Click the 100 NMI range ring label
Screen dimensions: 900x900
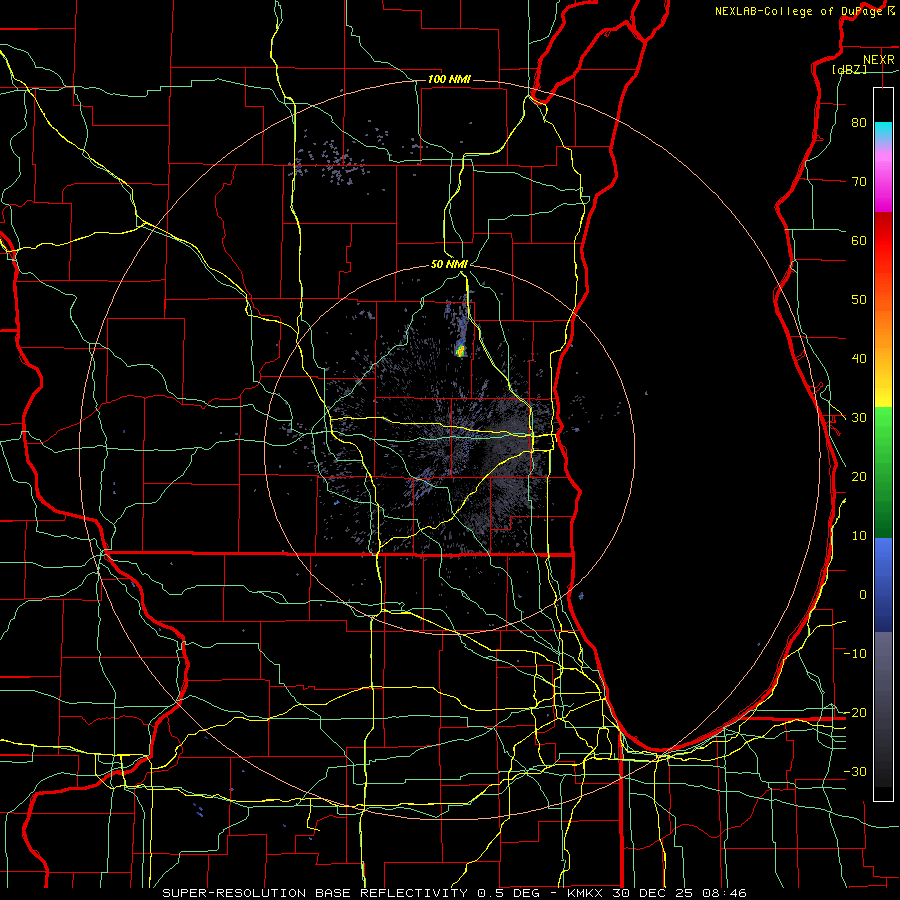click(449, 79)
